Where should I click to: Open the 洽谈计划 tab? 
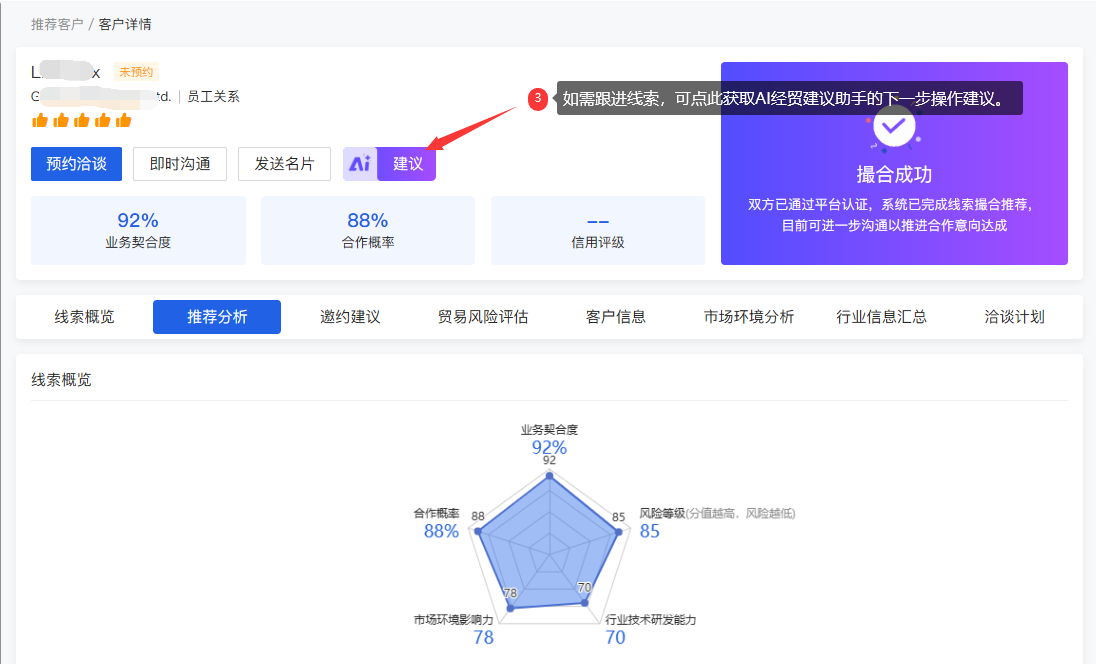pos(1014,317)
